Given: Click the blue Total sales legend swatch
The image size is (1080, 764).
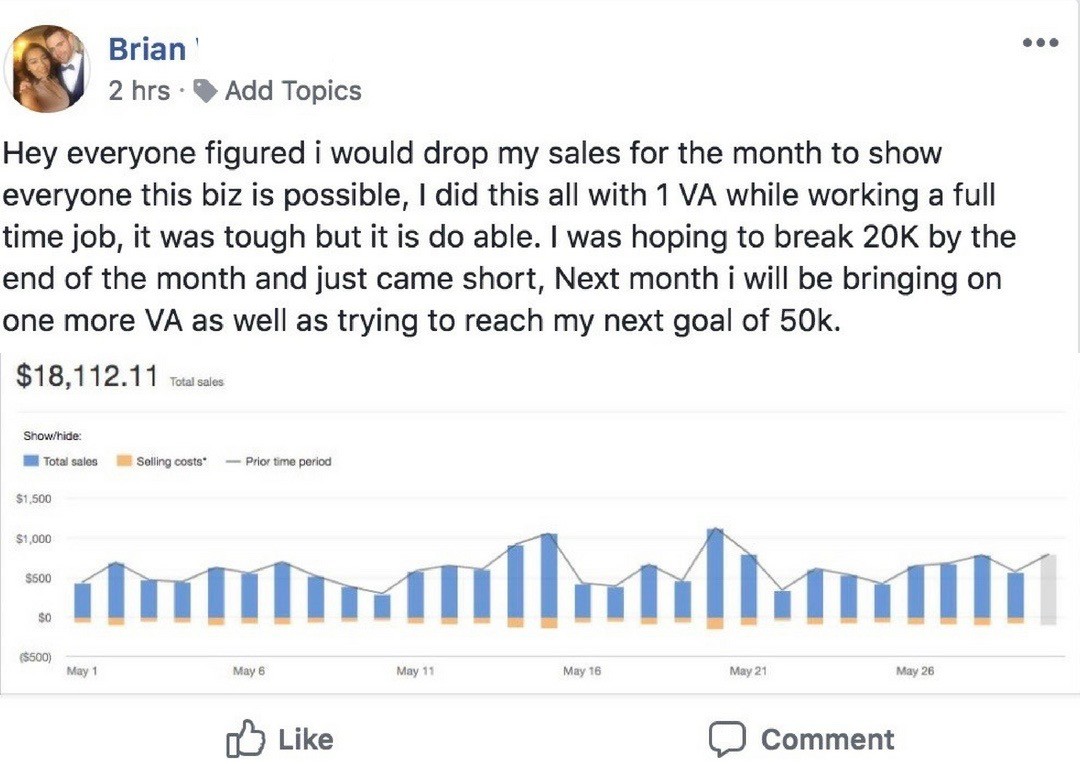Looking at the screenshot, I should [x=31, y=461].
